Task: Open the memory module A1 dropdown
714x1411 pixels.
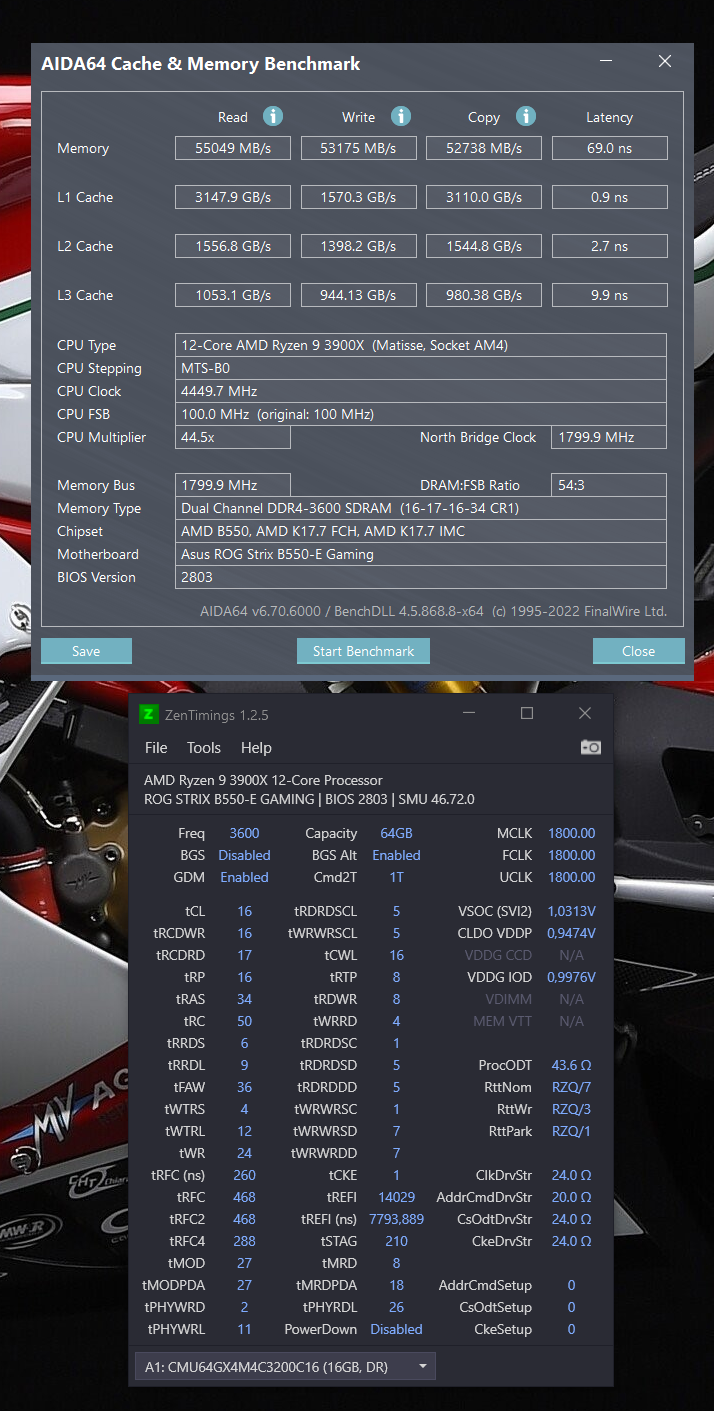Action: click(x=285, y=1366)
